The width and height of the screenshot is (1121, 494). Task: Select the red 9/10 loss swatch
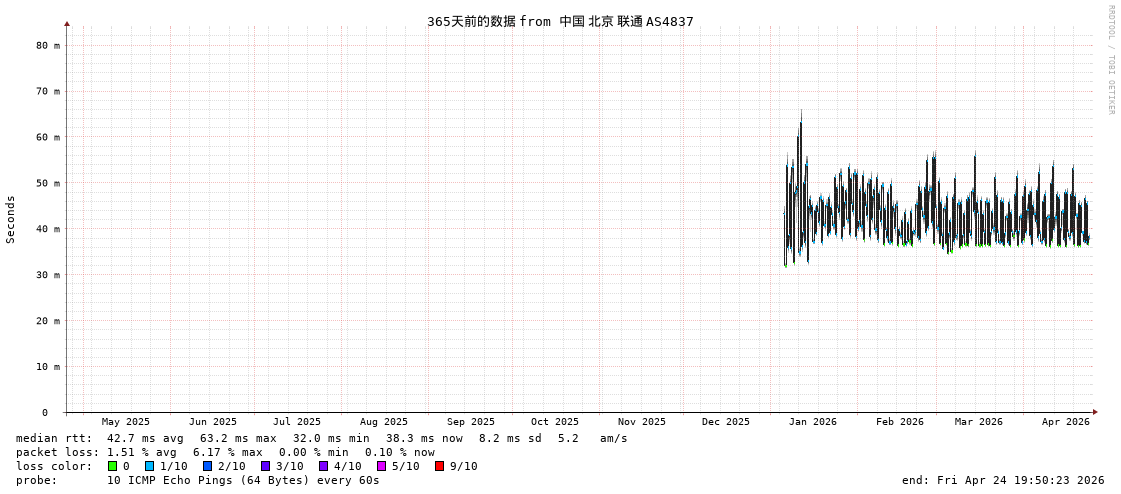[440, 466]
